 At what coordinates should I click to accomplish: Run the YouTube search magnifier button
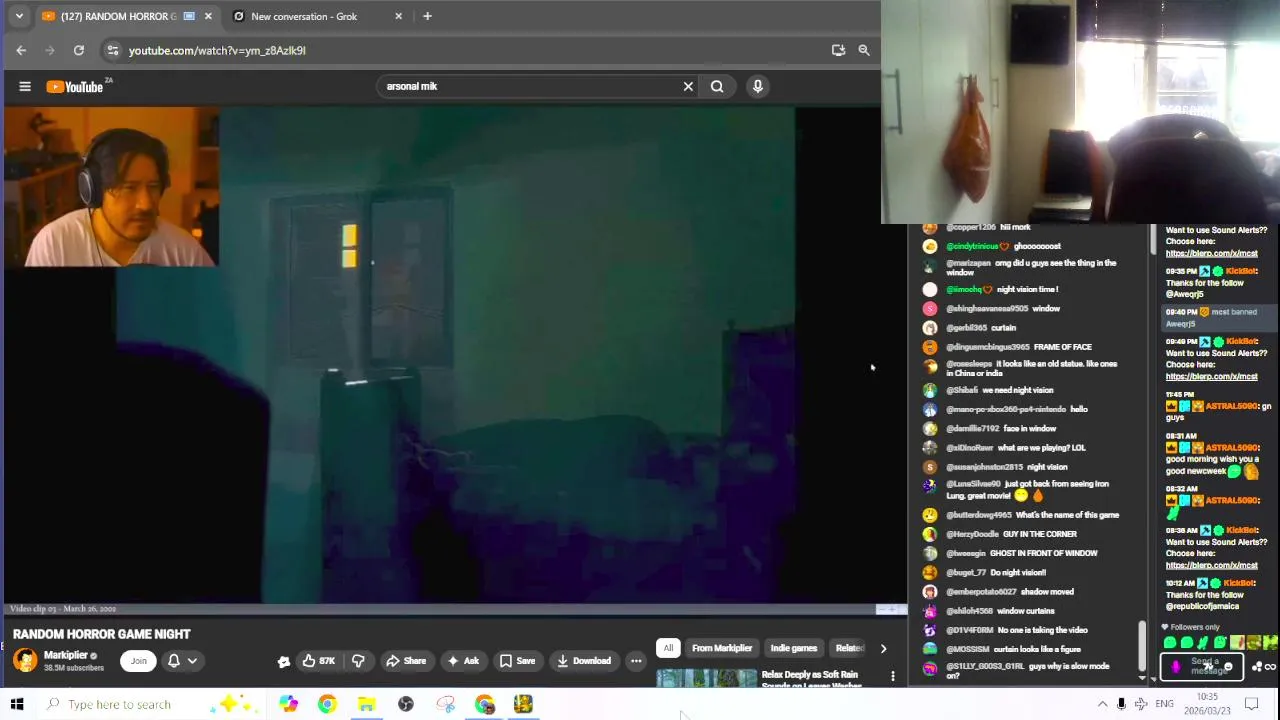(x=717, y=86)
